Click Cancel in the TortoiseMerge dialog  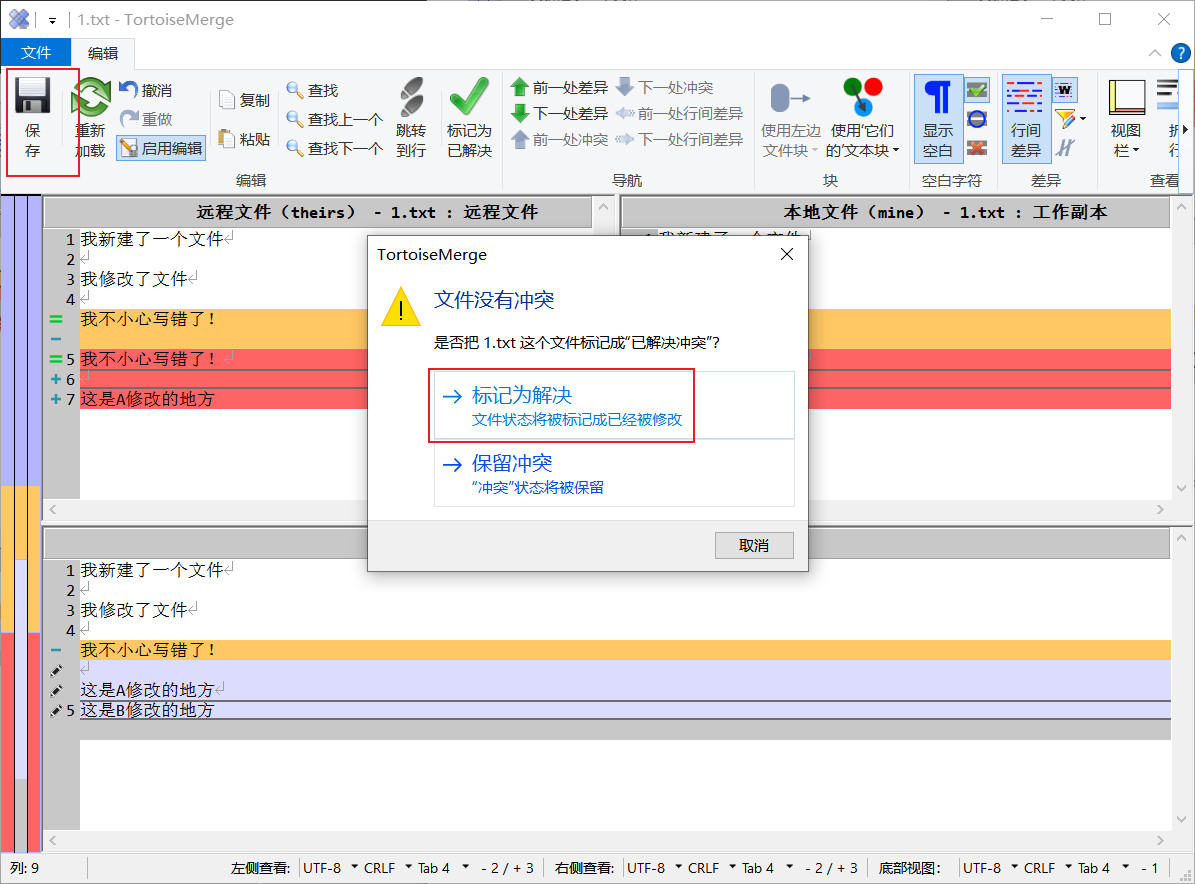point(754,546)
